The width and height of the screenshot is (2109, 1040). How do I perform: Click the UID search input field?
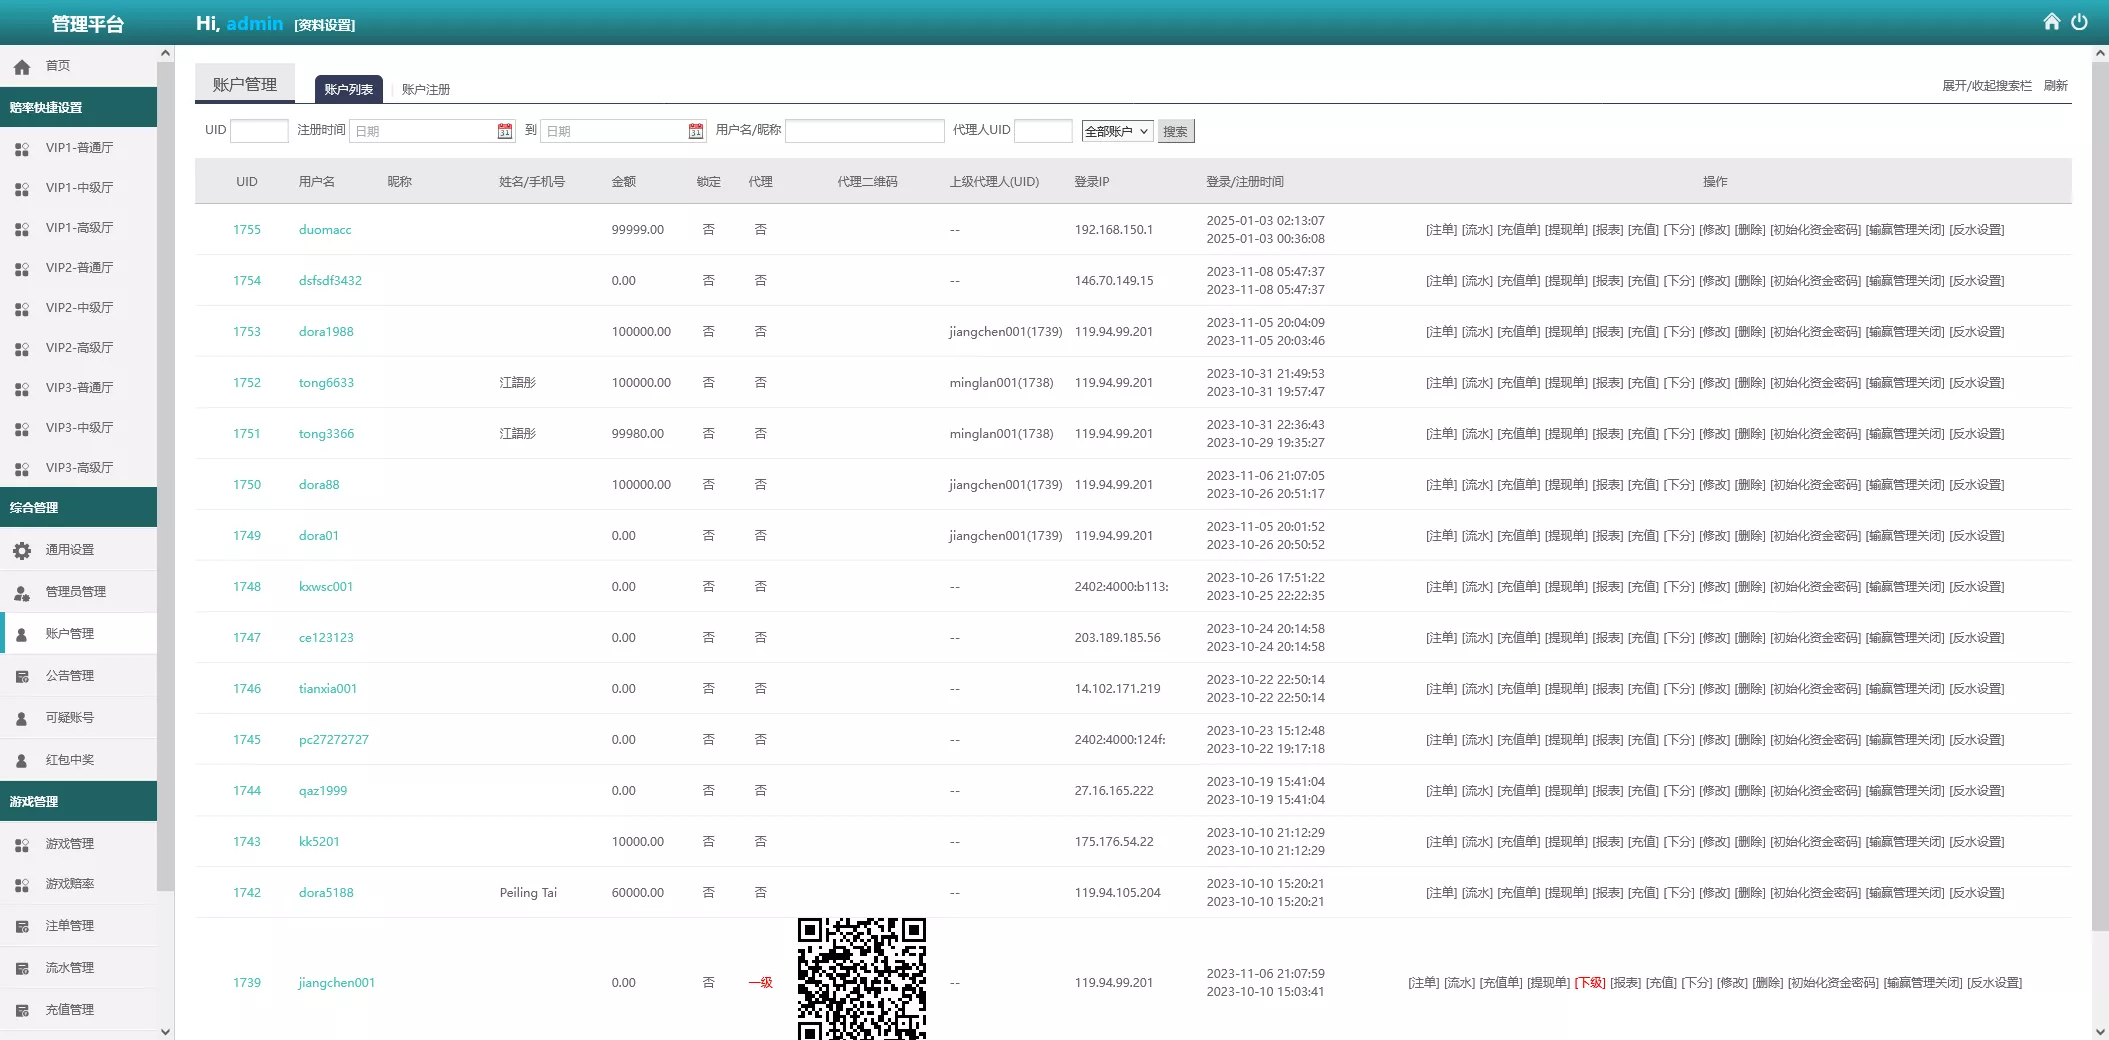(x=259, y=131)
